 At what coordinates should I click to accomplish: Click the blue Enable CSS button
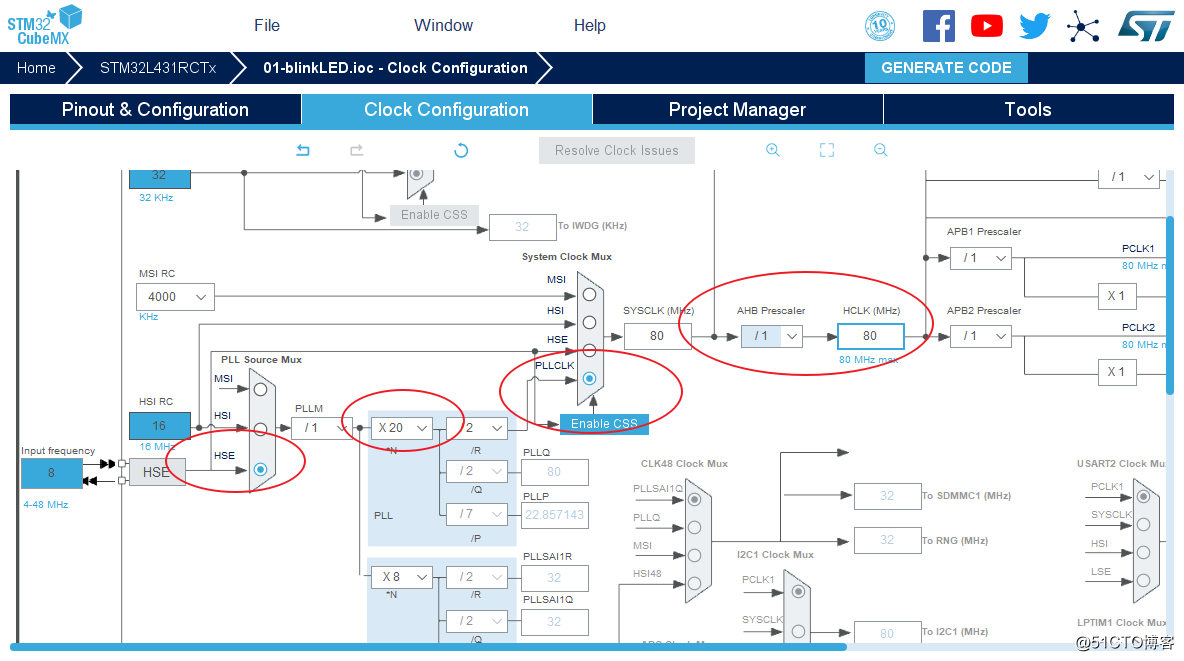604,424
